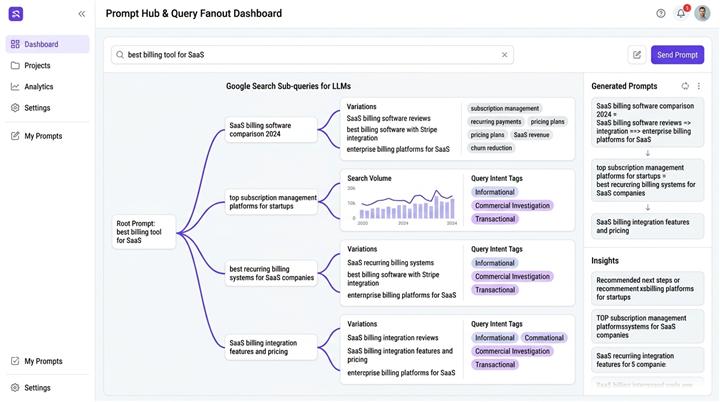This screenshot has height=402, width=720.
Task: Click the Send Prompt button
Action: (677, 55)
